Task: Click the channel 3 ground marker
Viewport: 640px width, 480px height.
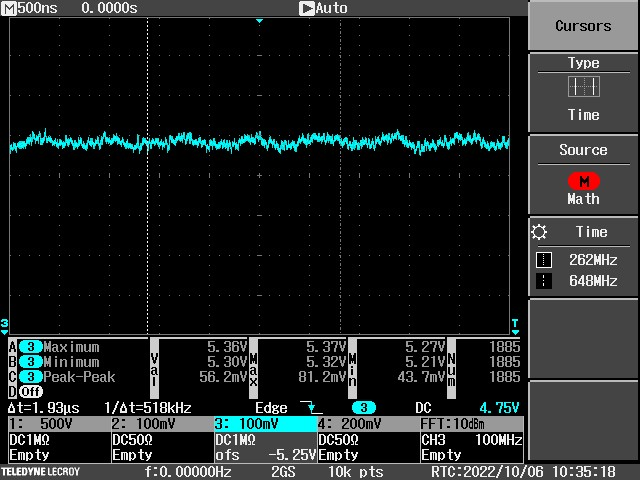Action: [4, 326]
